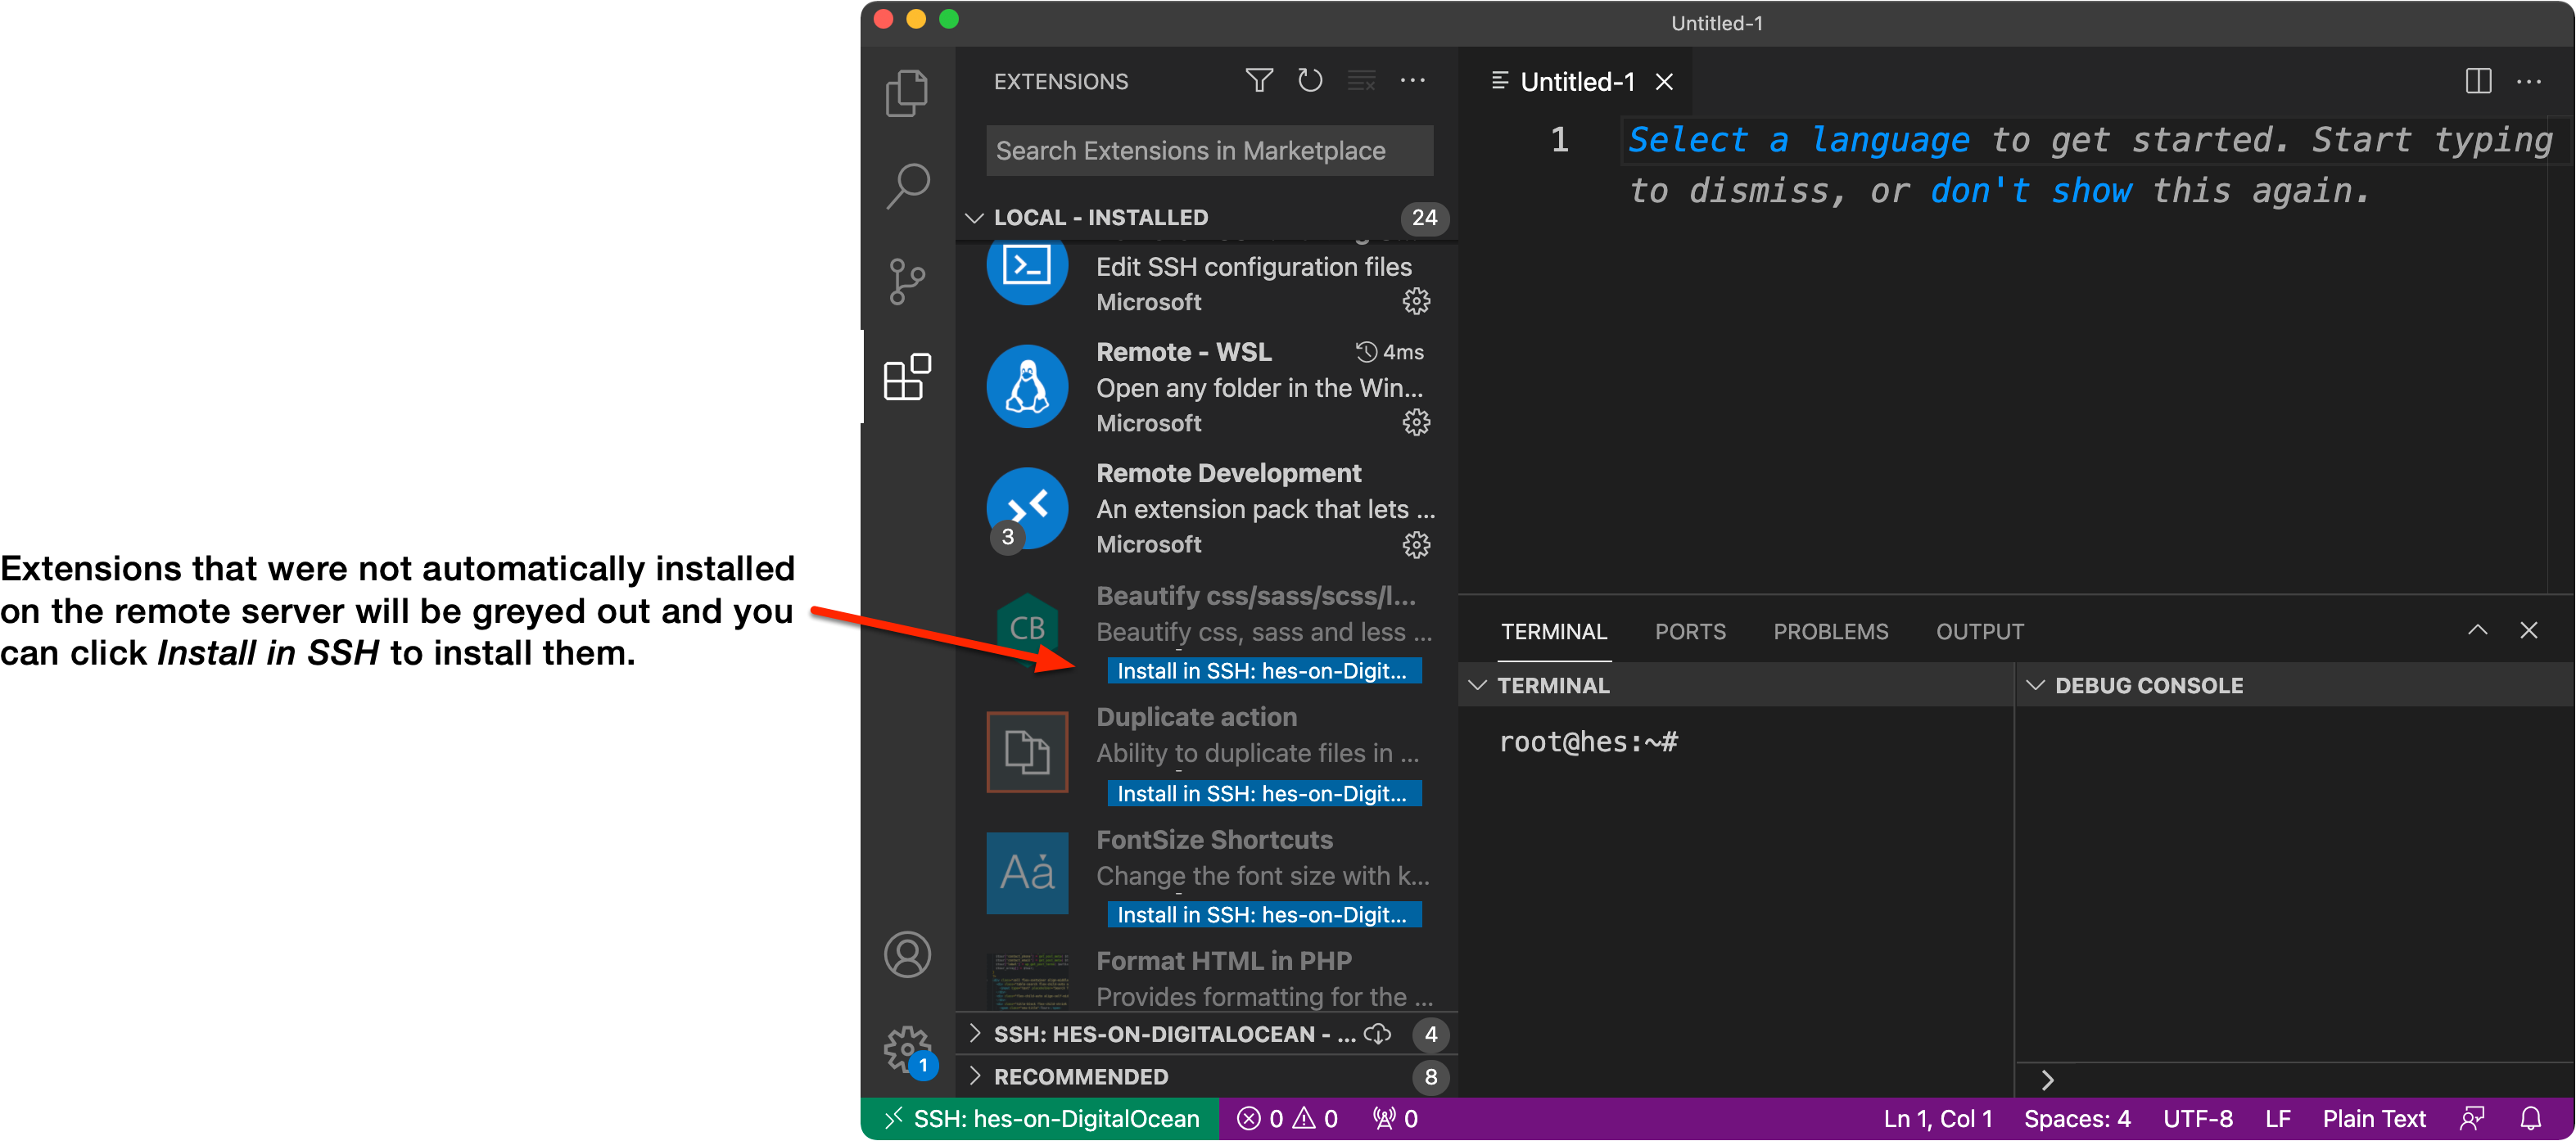Open Extensions panel more actions menu
Screen dimensions: 2576x1141
click(x=1412, y=80)
